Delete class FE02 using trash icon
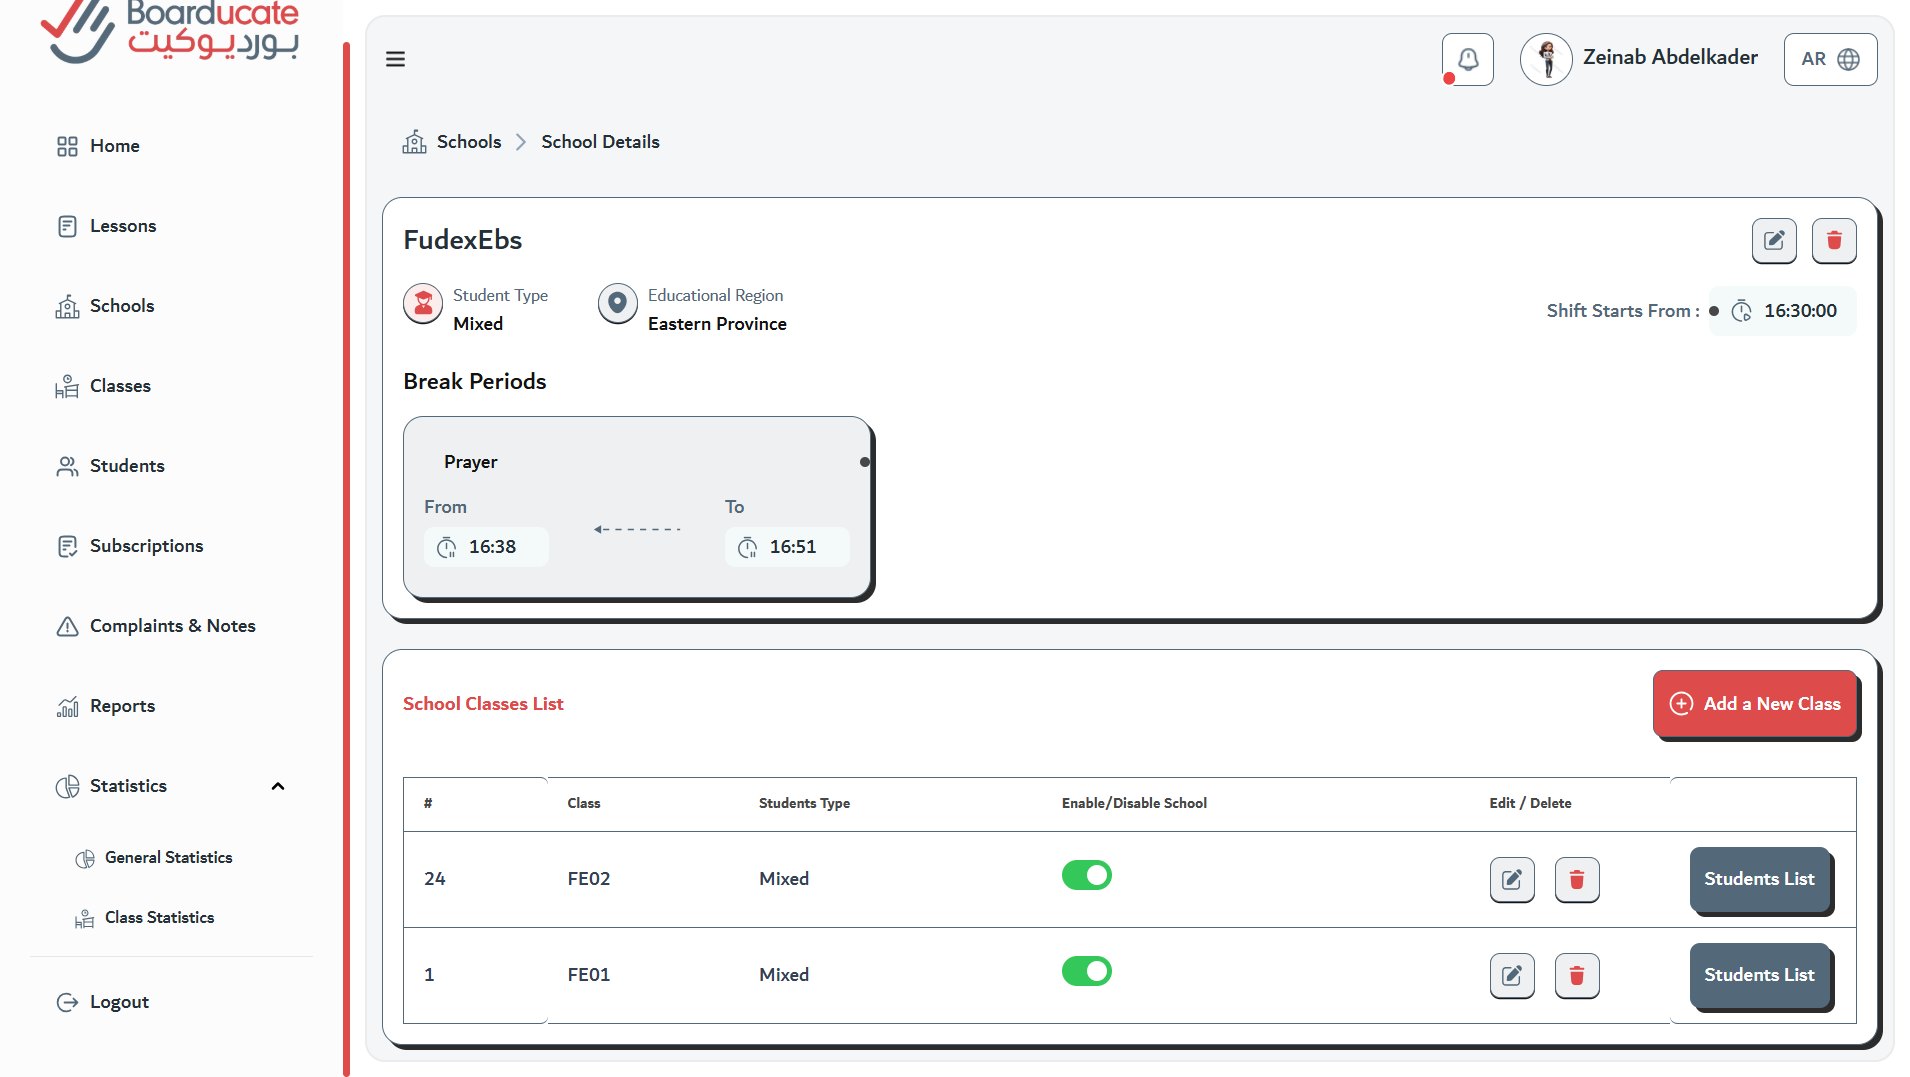This screenshot has height=1077, width=1910. (1577, 880)
